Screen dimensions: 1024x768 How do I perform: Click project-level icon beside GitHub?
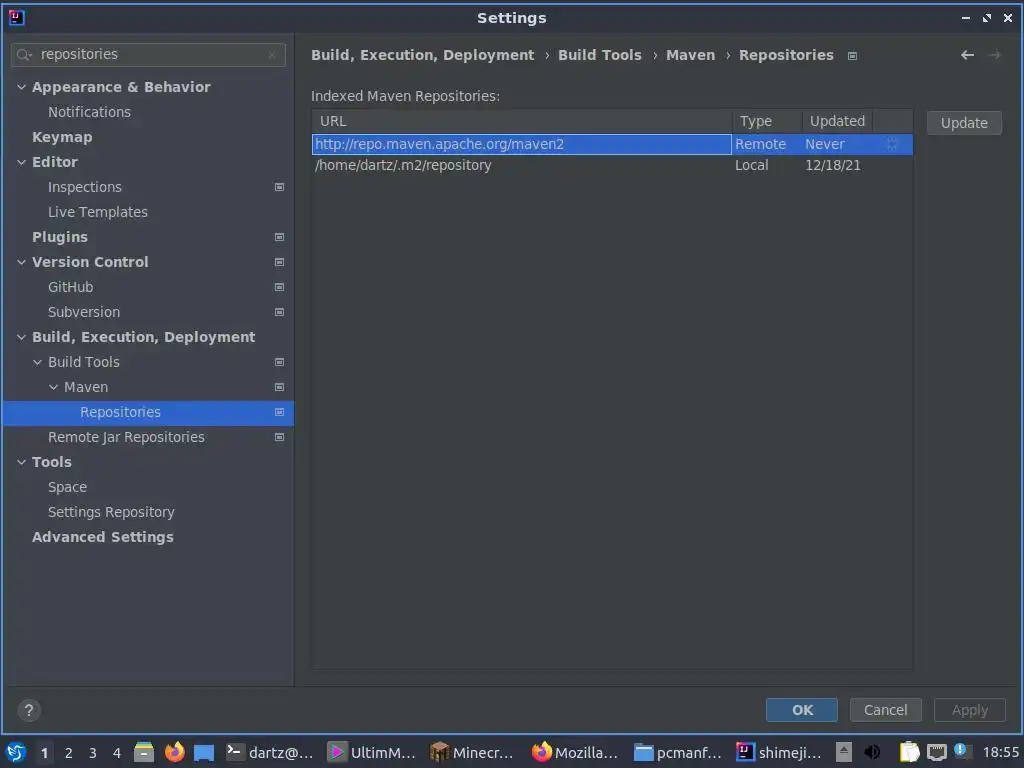pyautogui.click(x=280, y=287)
